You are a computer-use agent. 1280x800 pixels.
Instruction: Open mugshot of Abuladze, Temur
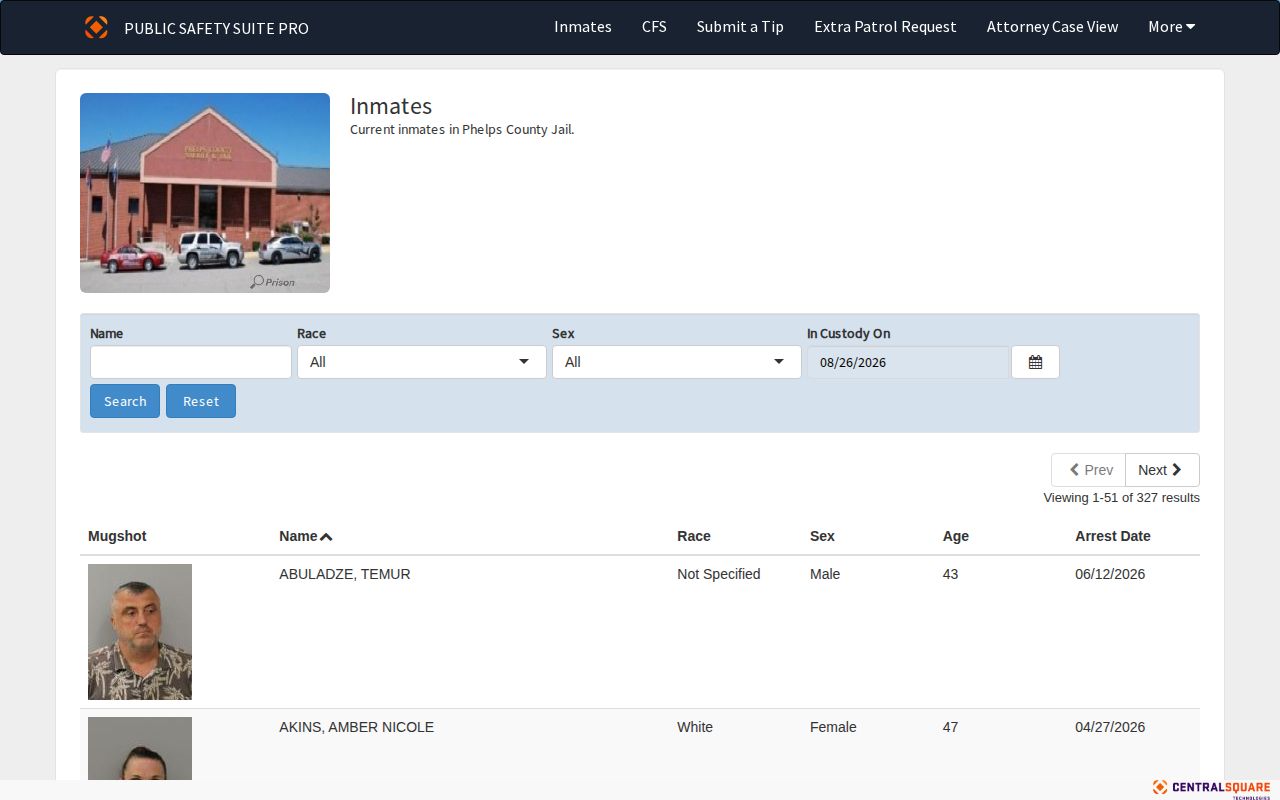pos(140,632)
